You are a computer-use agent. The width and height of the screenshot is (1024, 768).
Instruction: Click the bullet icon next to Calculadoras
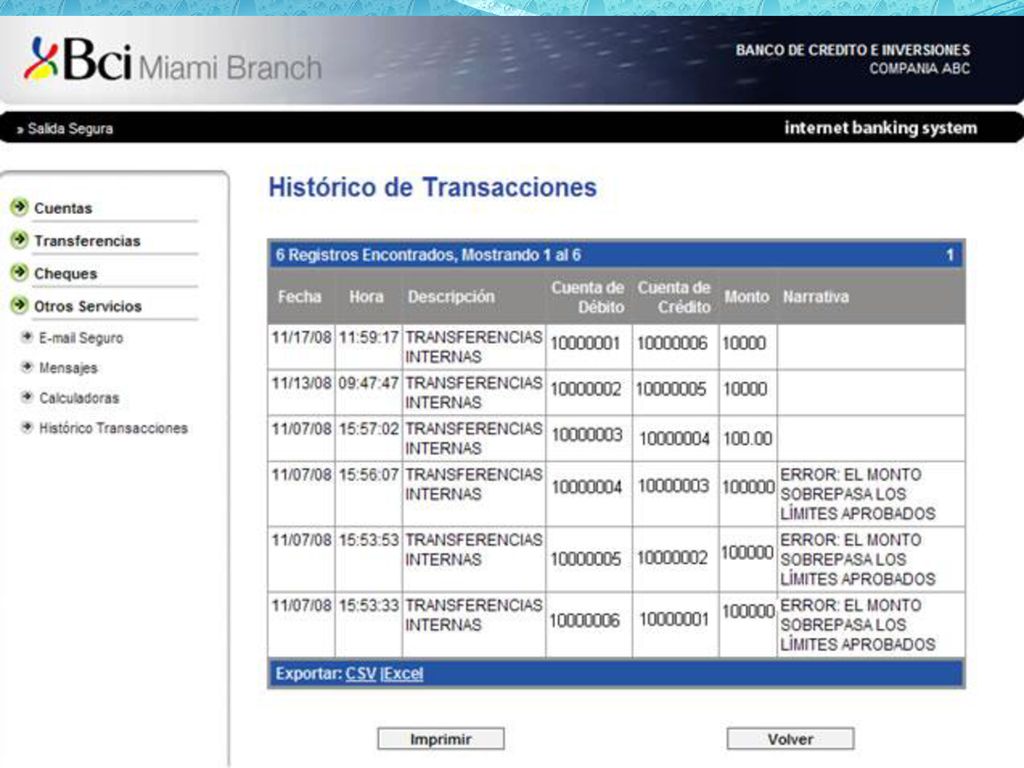click(x=27, y=397)
